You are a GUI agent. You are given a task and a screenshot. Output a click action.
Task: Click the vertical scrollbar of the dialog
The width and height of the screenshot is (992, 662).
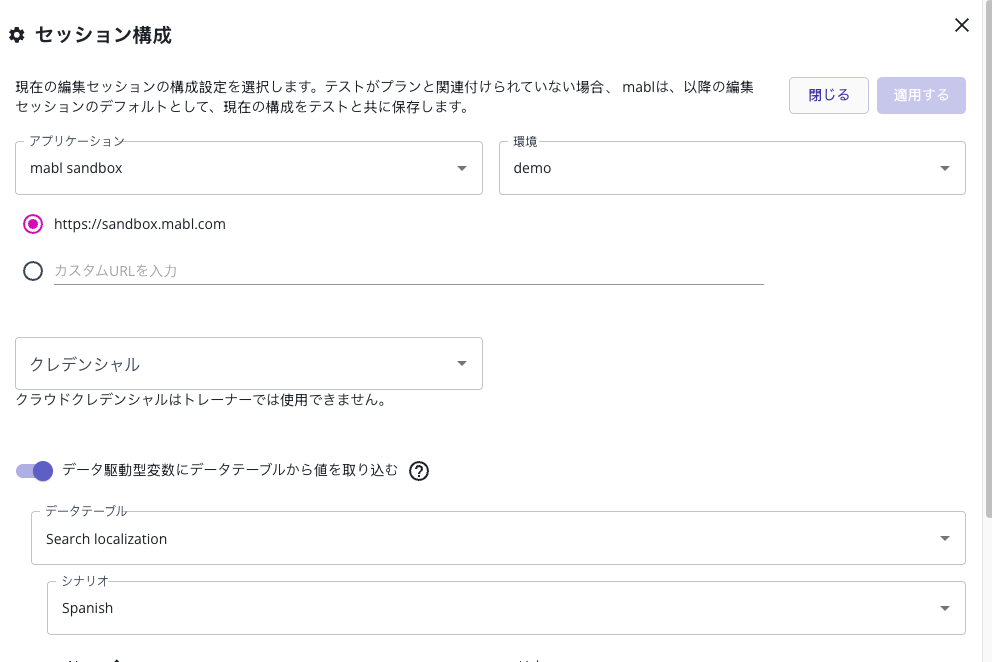(x=988, y=259)
